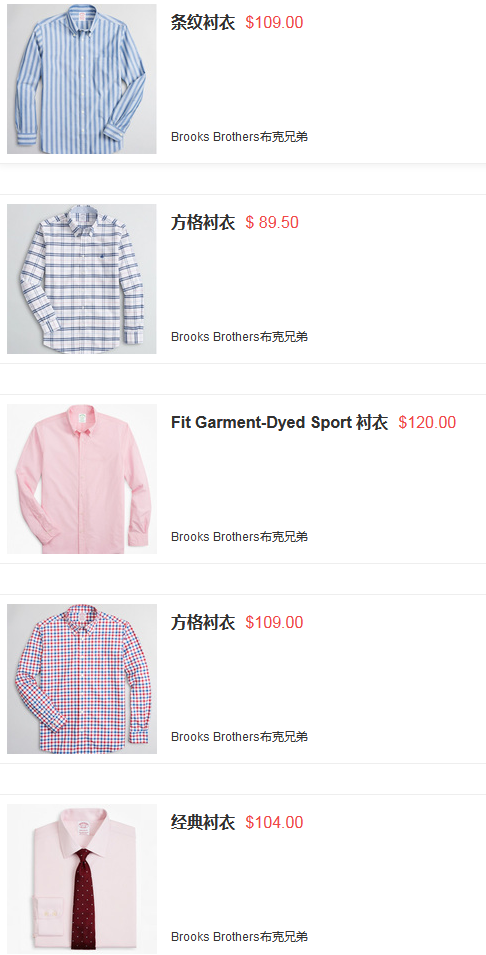Select the 方格衬衣 title next to the gingham shirt

pyautogui.click(x=203, y=622)
